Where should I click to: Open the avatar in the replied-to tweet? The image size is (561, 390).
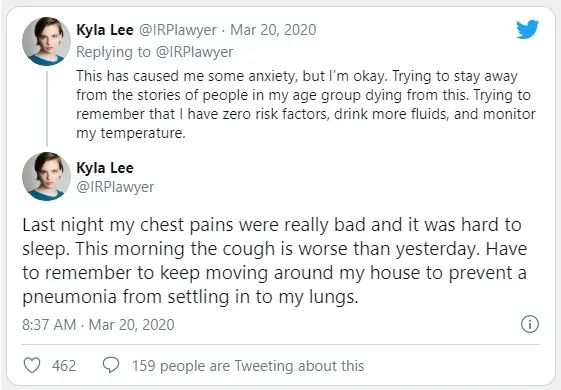[47, 41]
